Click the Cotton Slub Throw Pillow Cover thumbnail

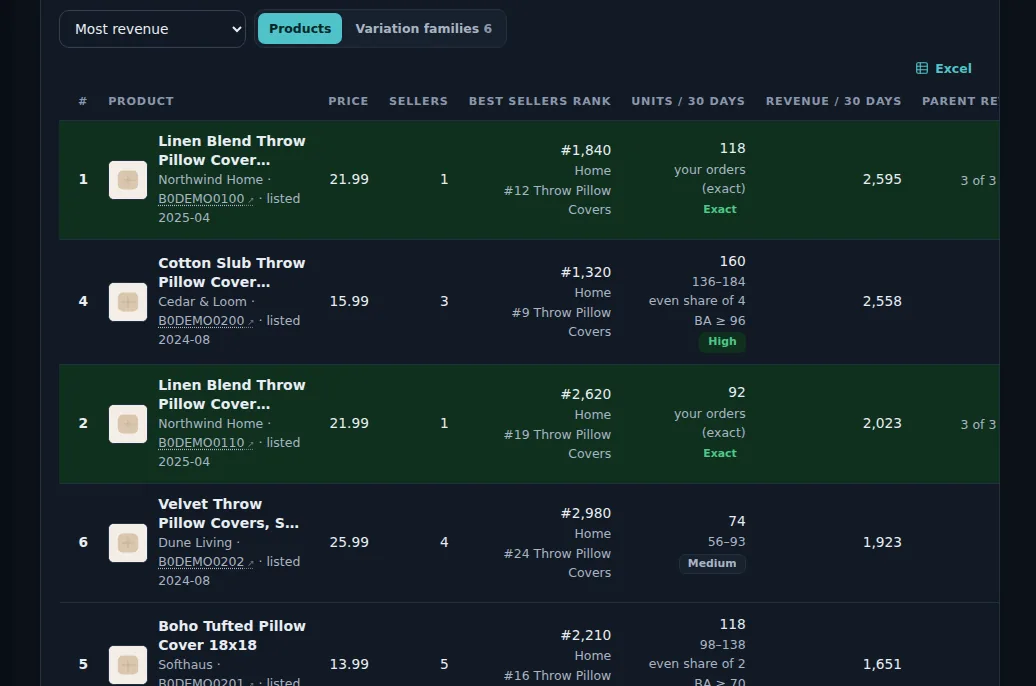(x=128, y=302)
